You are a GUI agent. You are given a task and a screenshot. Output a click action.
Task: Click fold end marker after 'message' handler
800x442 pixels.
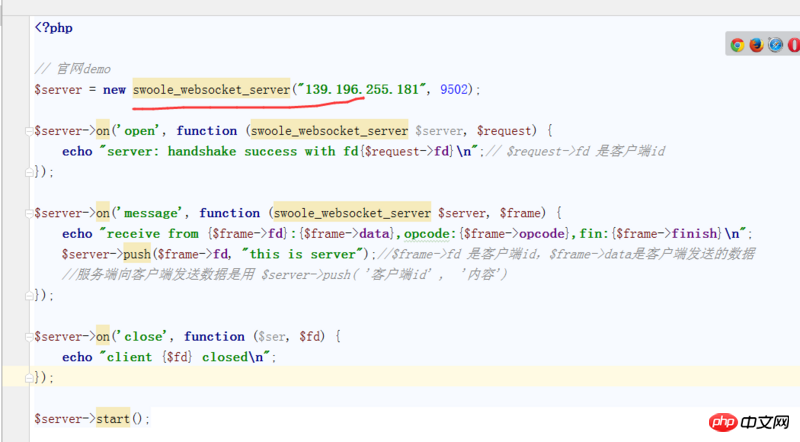pos(29,296)
